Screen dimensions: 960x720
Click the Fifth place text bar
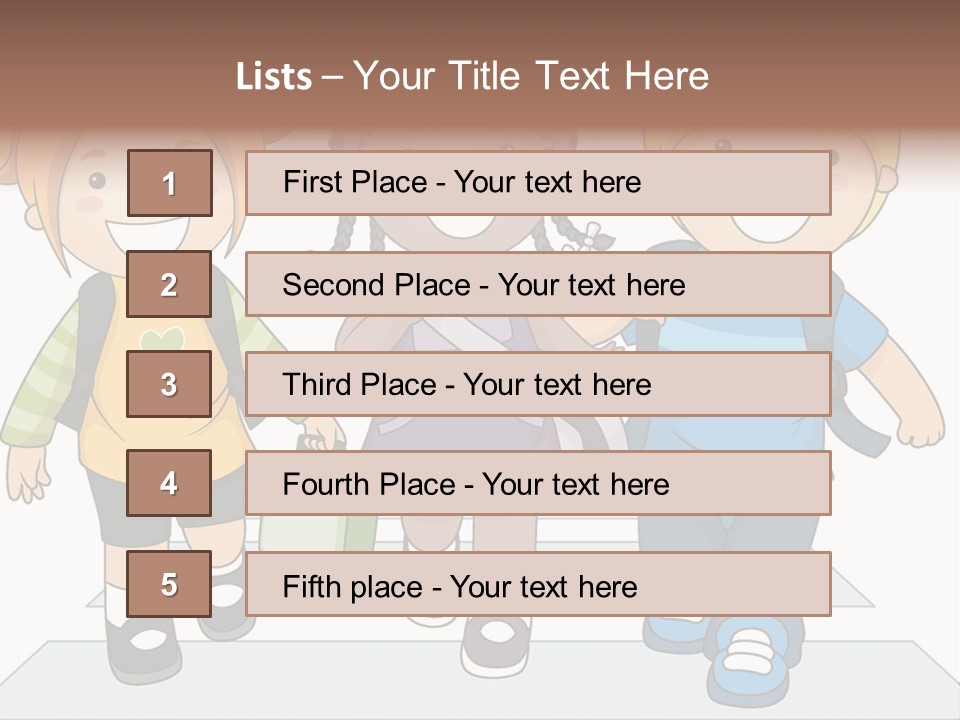pyautogui.click(x=538, y=584)
